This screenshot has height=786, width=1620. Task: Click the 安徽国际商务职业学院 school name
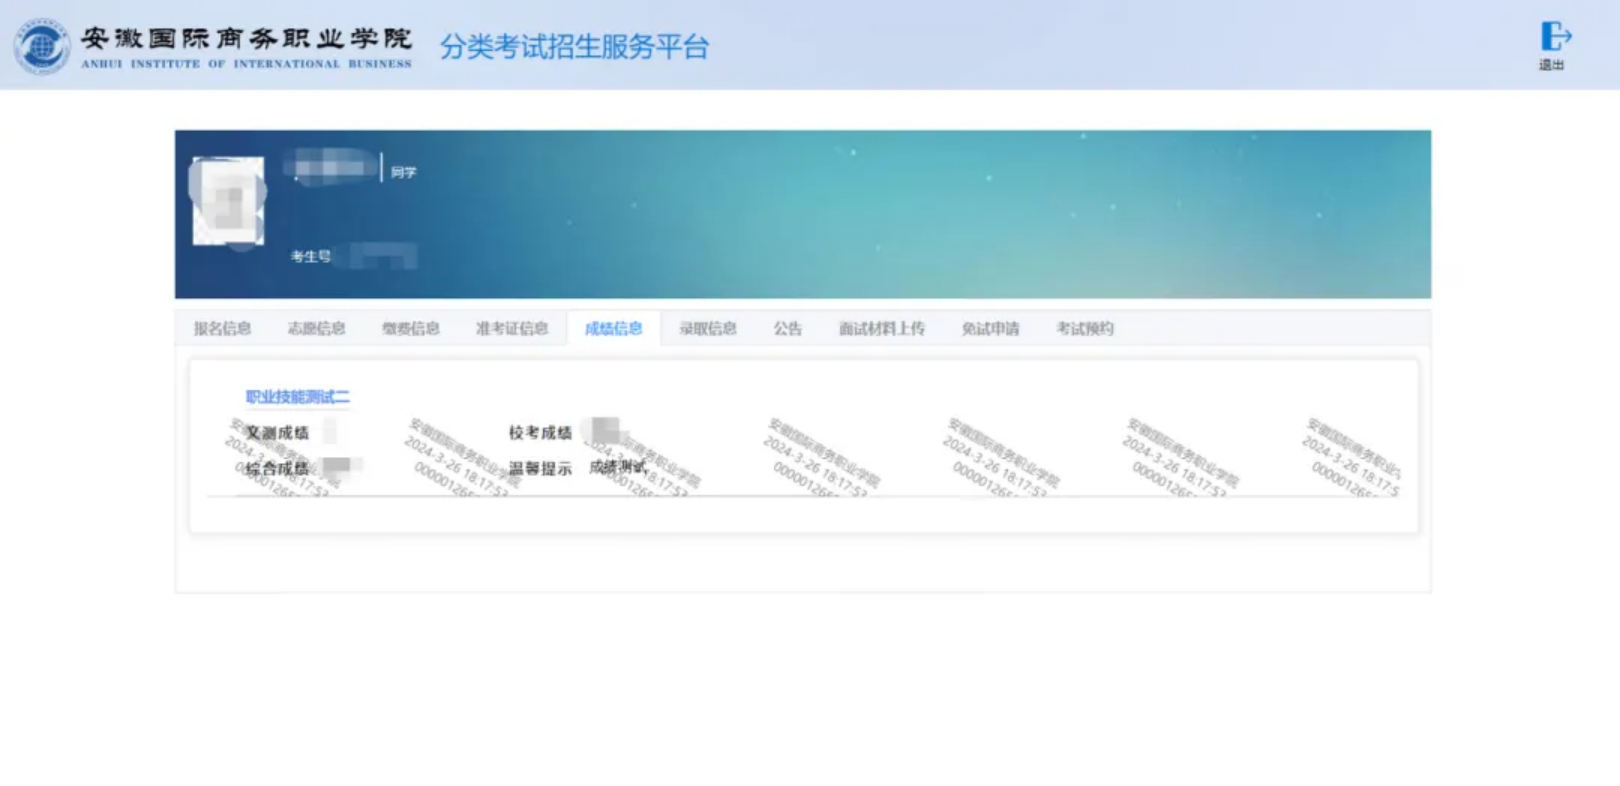(246, 39)
